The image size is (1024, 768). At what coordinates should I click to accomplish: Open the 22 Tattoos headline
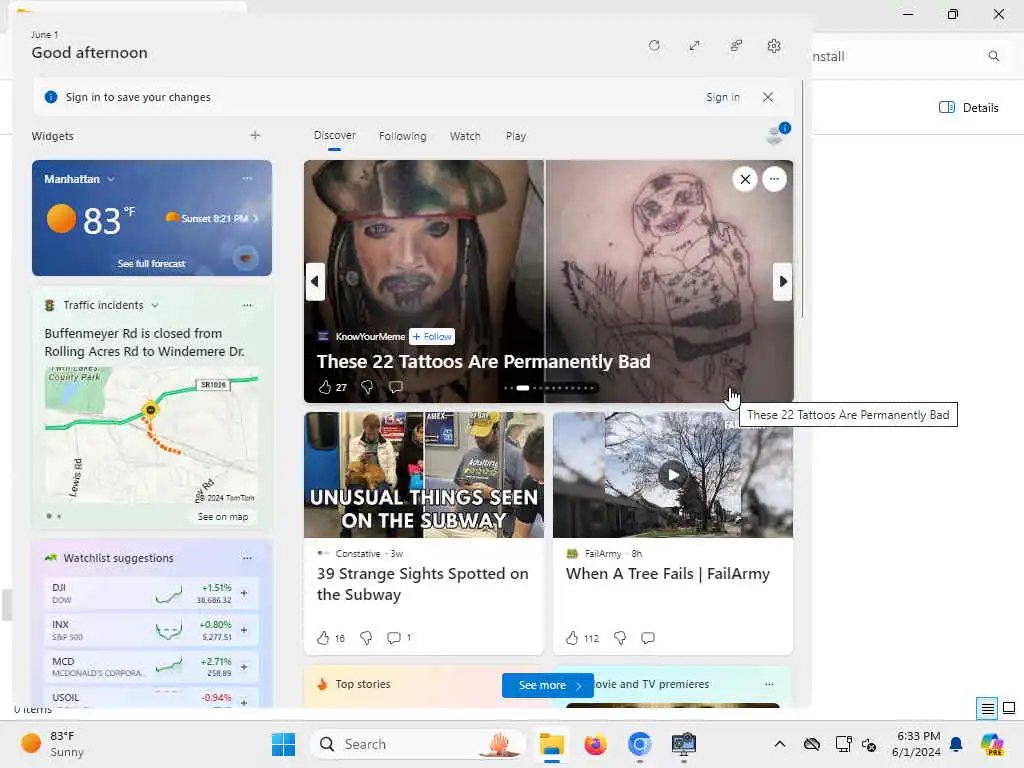click(483, 362)
